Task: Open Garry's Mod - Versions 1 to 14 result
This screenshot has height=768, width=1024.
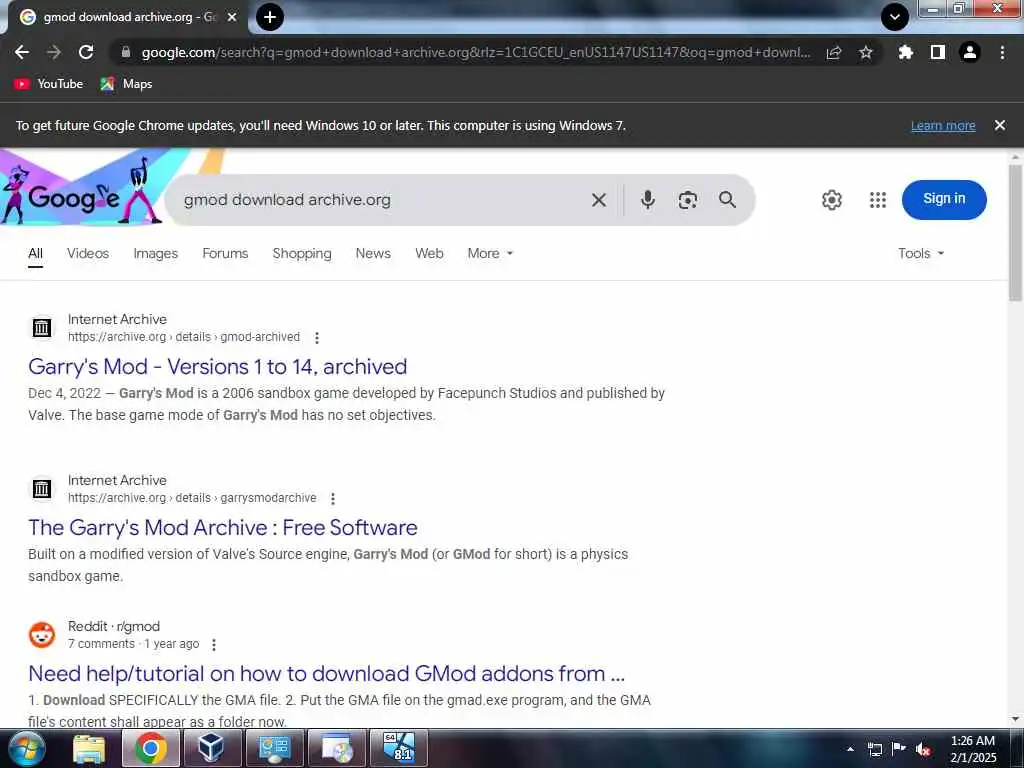Action: tap(217, 367)
